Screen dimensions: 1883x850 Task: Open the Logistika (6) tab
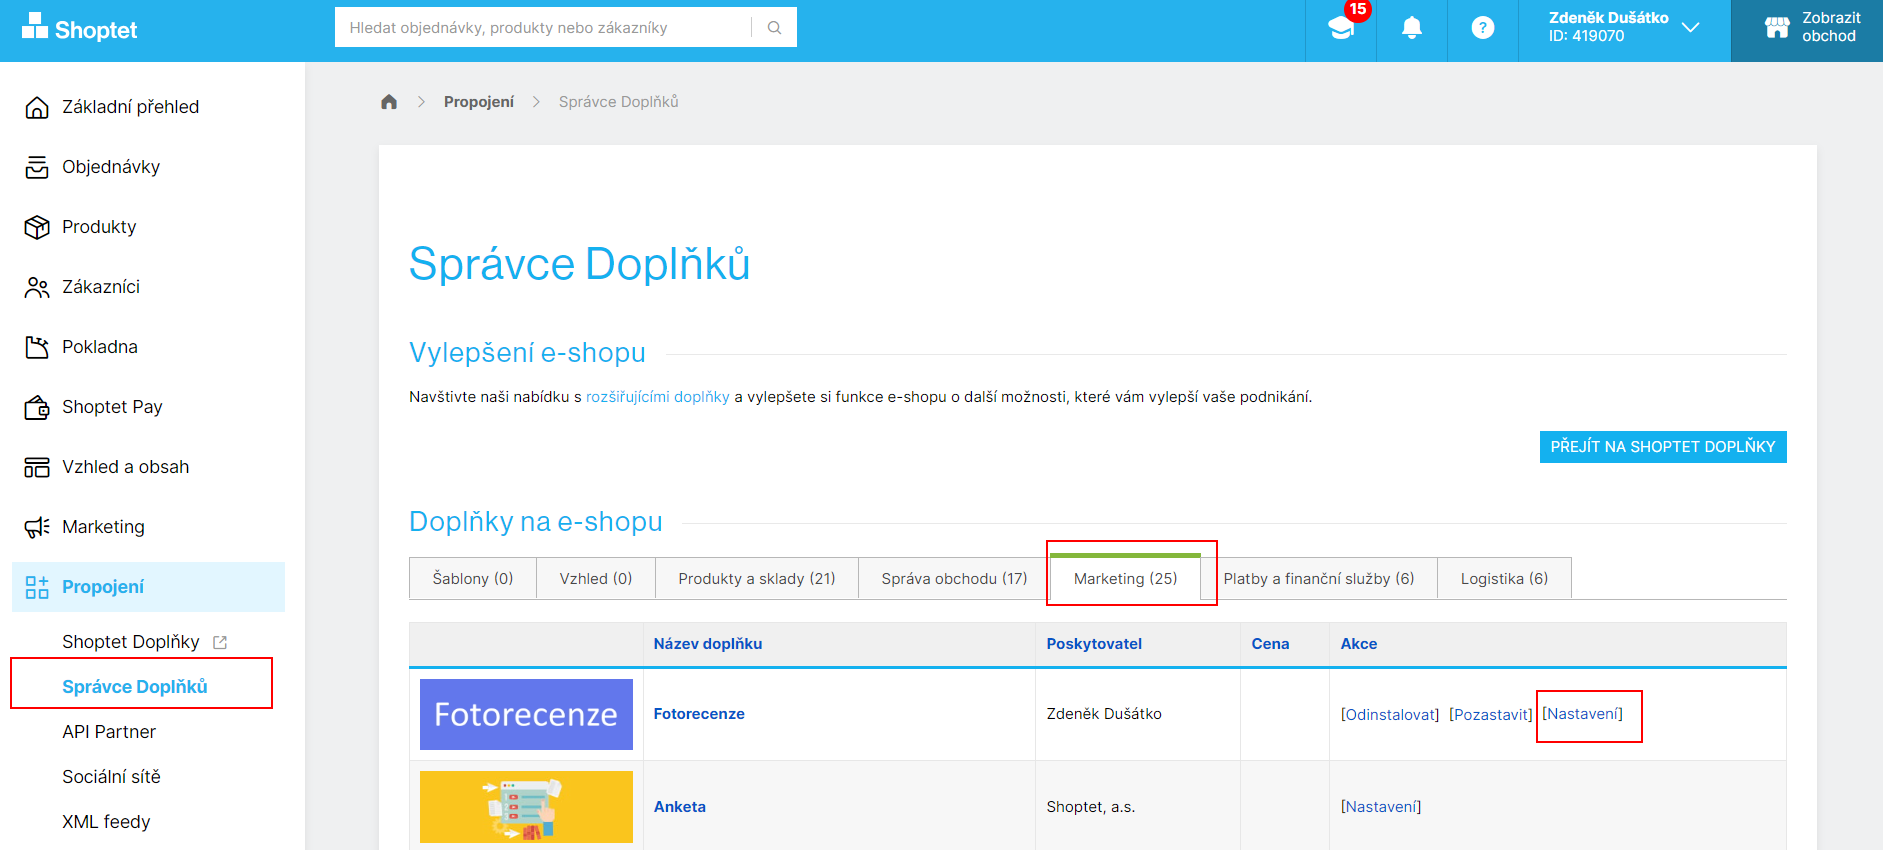coord(1504,579)
